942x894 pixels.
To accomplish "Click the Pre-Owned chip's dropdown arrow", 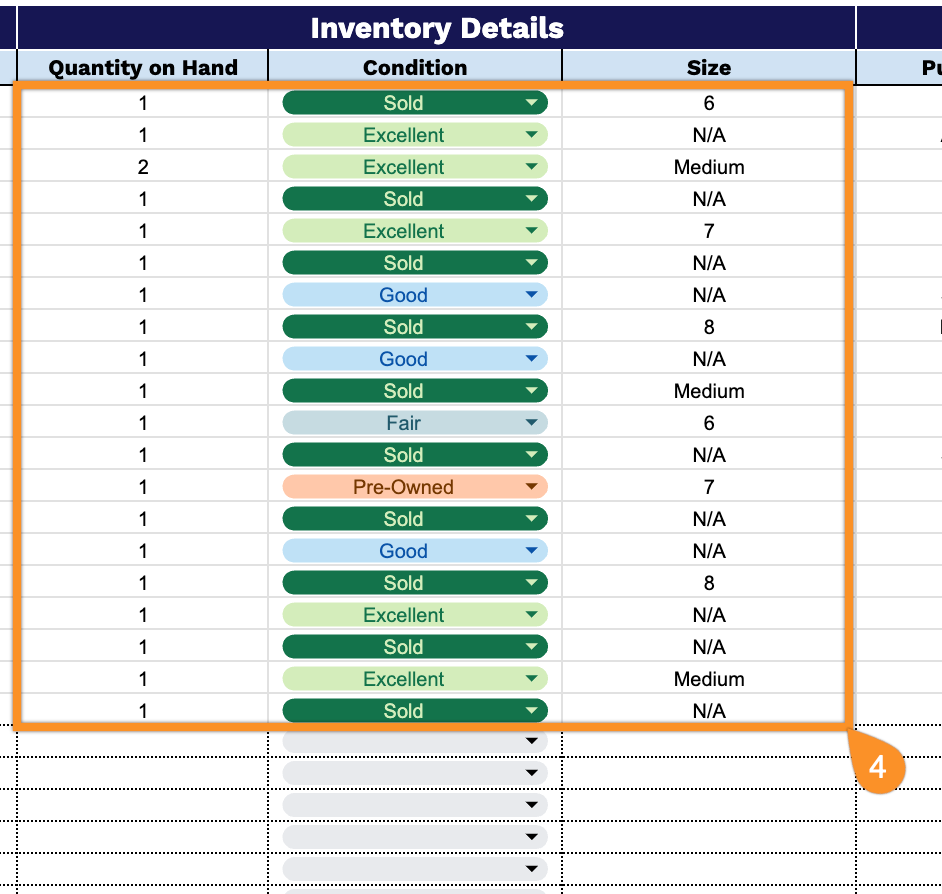I will pos(531,487).
